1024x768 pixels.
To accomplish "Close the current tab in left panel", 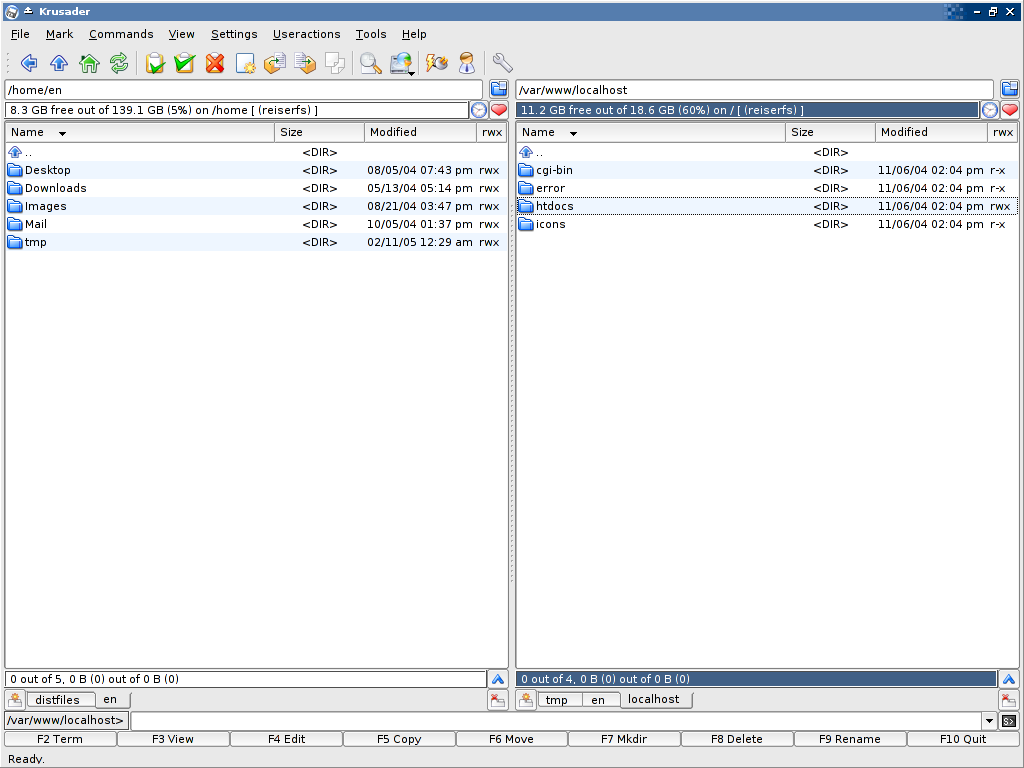I will (498, 700).
